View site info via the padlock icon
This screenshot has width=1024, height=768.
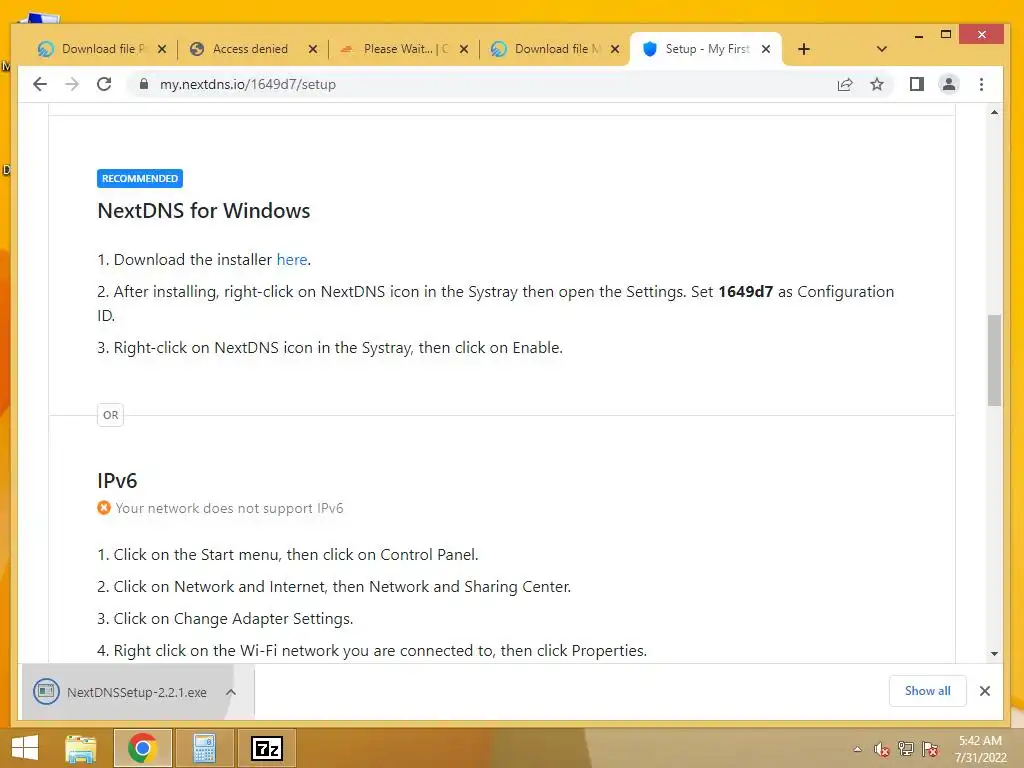[144, 84]
